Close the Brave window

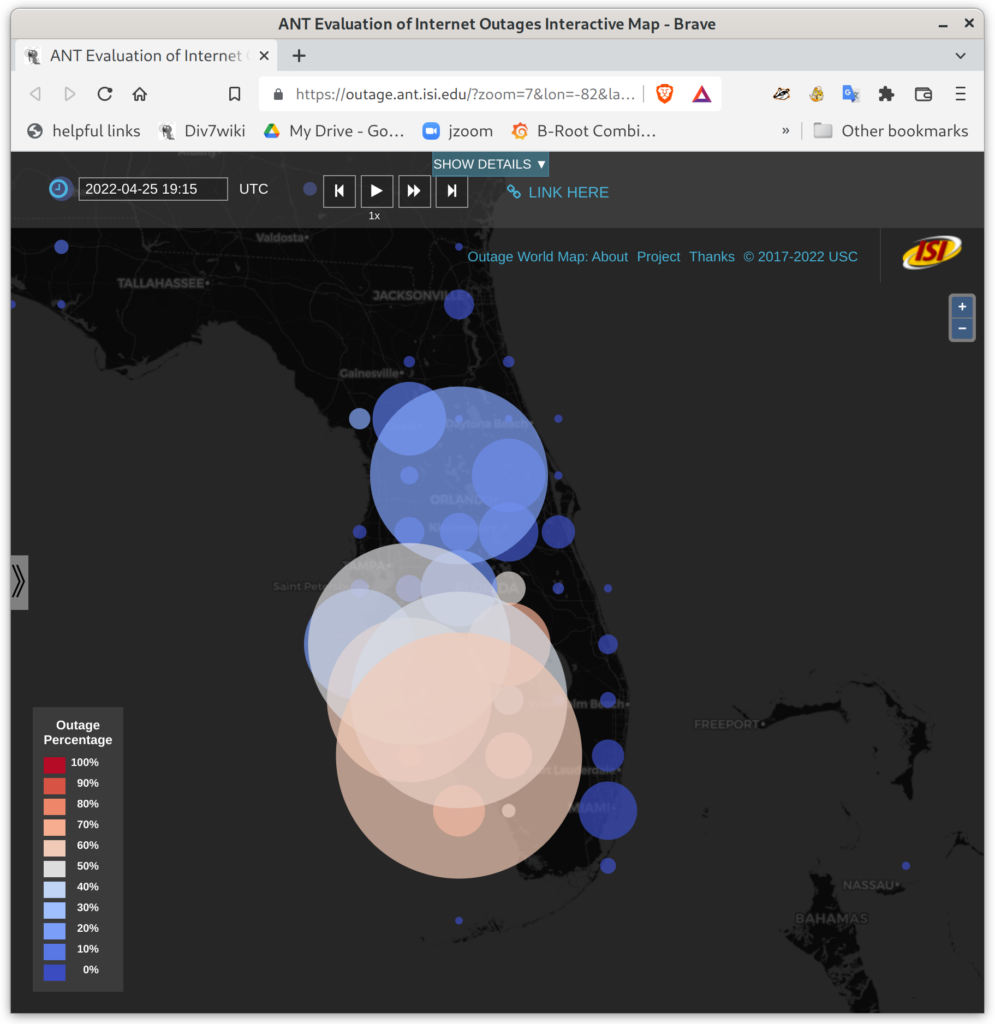(970, 24)
